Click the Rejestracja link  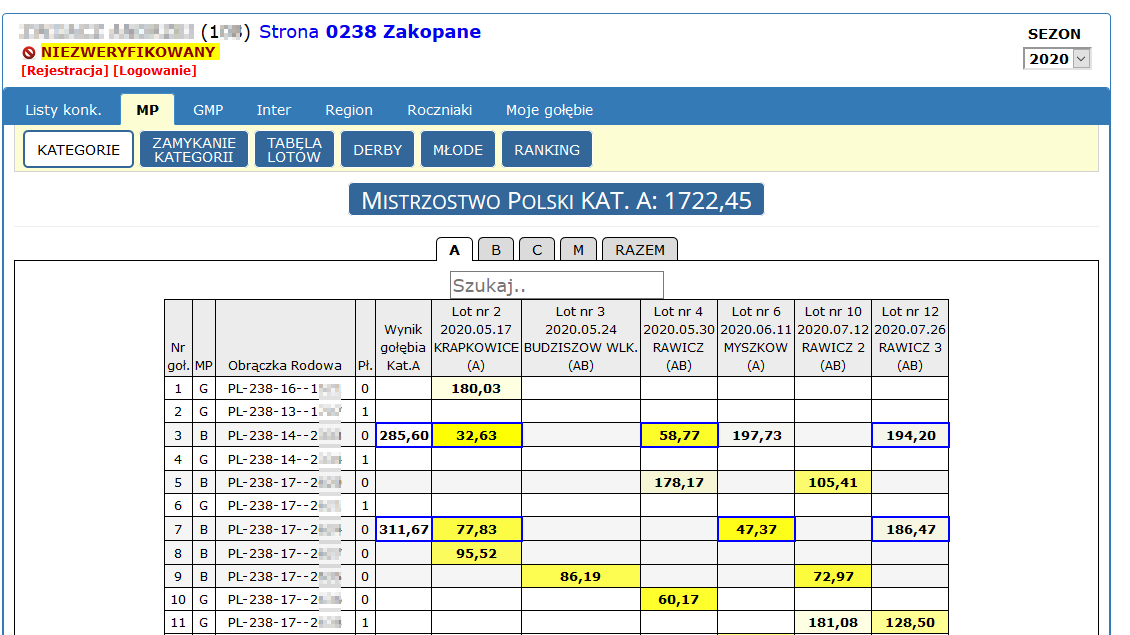64,70
